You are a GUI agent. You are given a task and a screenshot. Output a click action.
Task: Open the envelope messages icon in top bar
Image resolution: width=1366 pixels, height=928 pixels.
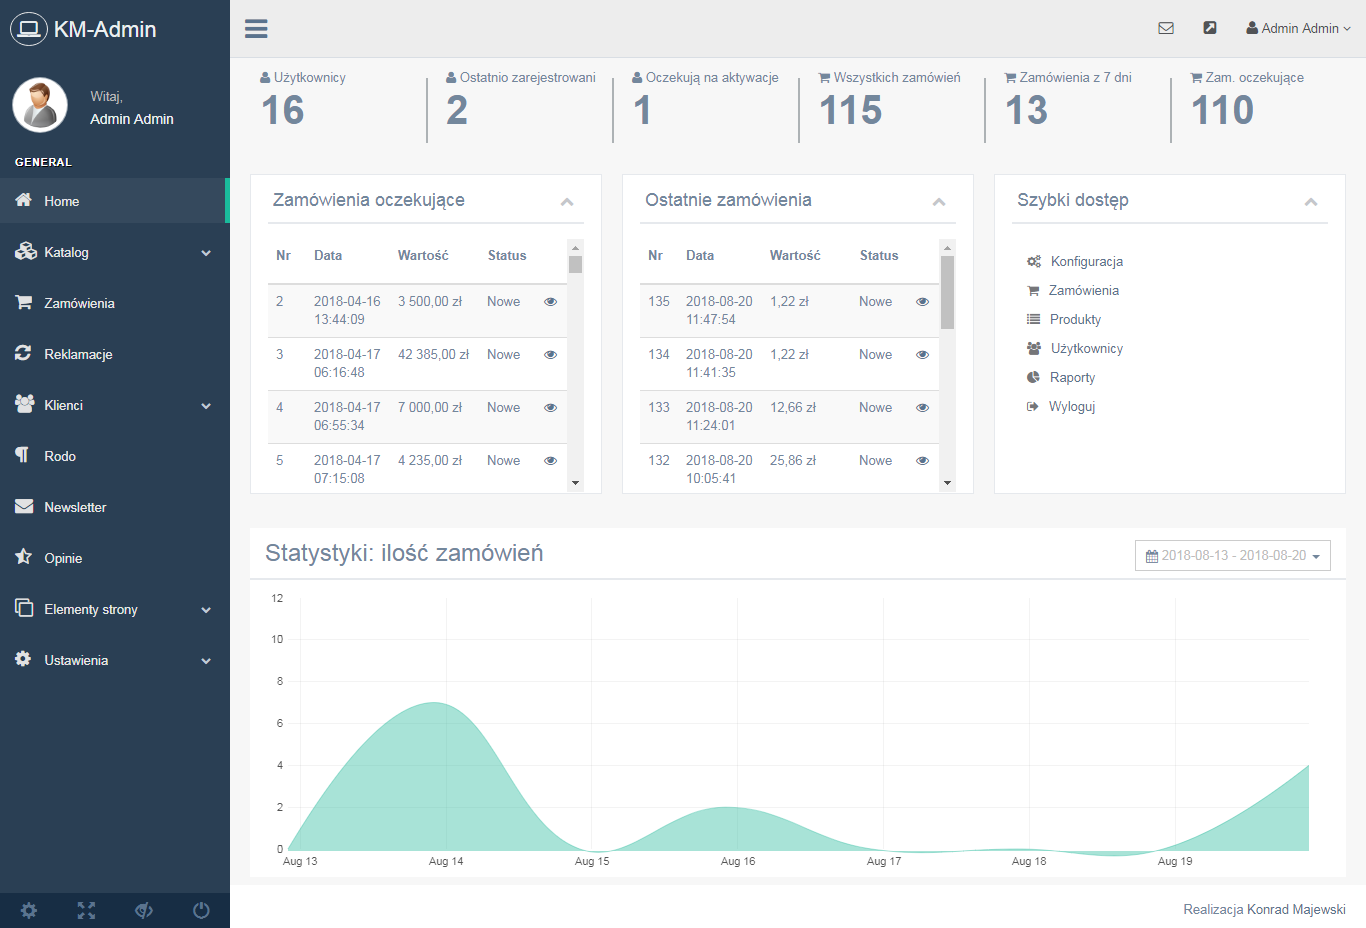1166,28
